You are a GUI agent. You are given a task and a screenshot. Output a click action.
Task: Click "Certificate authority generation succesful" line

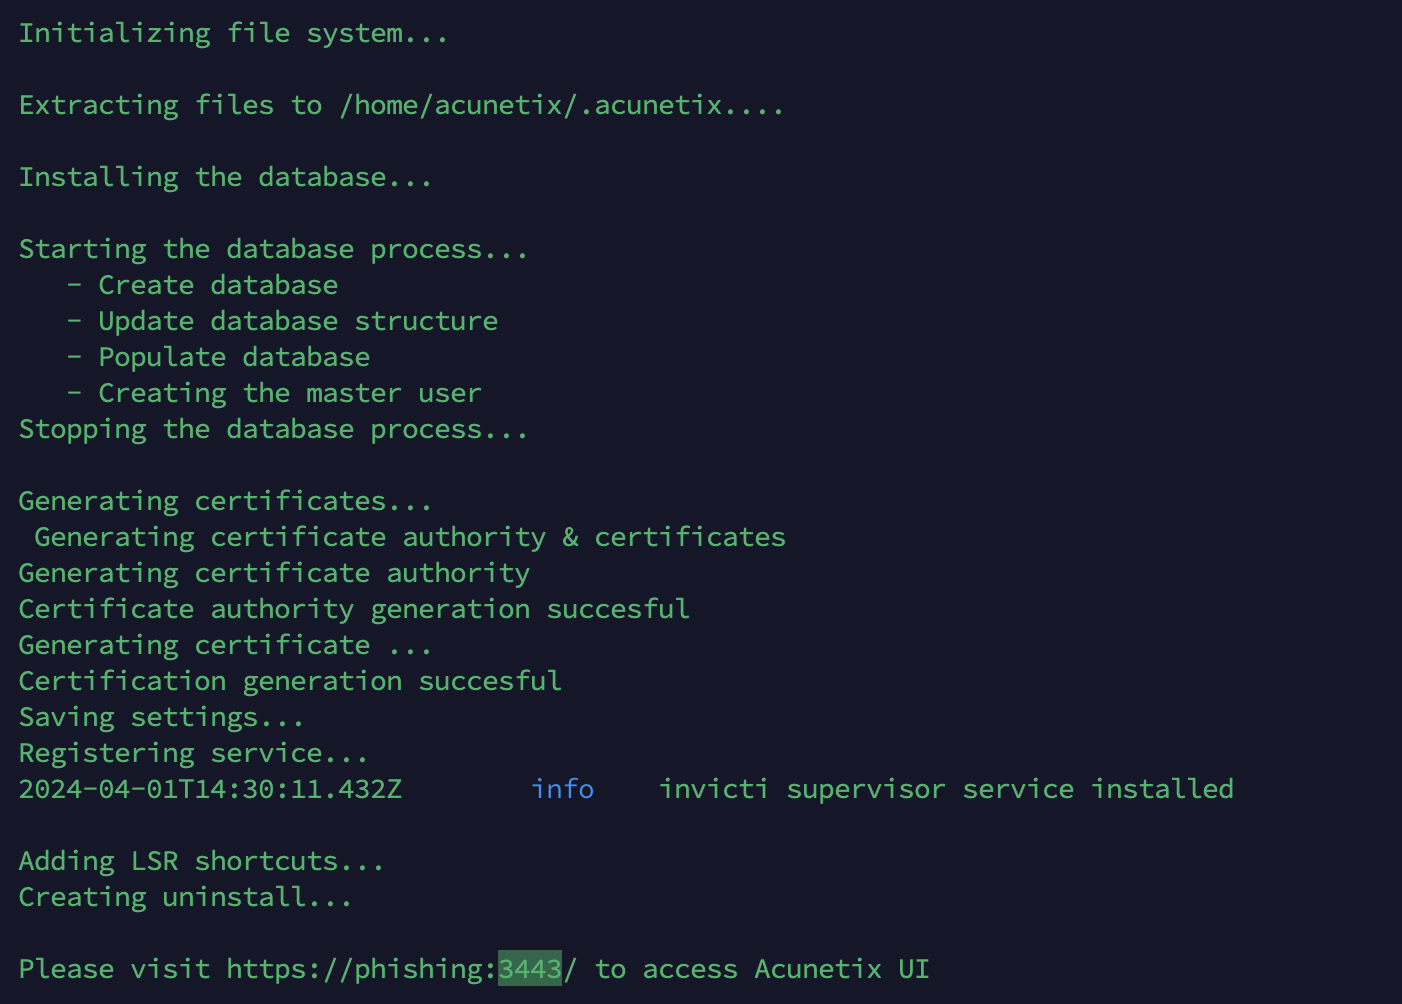pyautogui.click(x=354, y=609)
